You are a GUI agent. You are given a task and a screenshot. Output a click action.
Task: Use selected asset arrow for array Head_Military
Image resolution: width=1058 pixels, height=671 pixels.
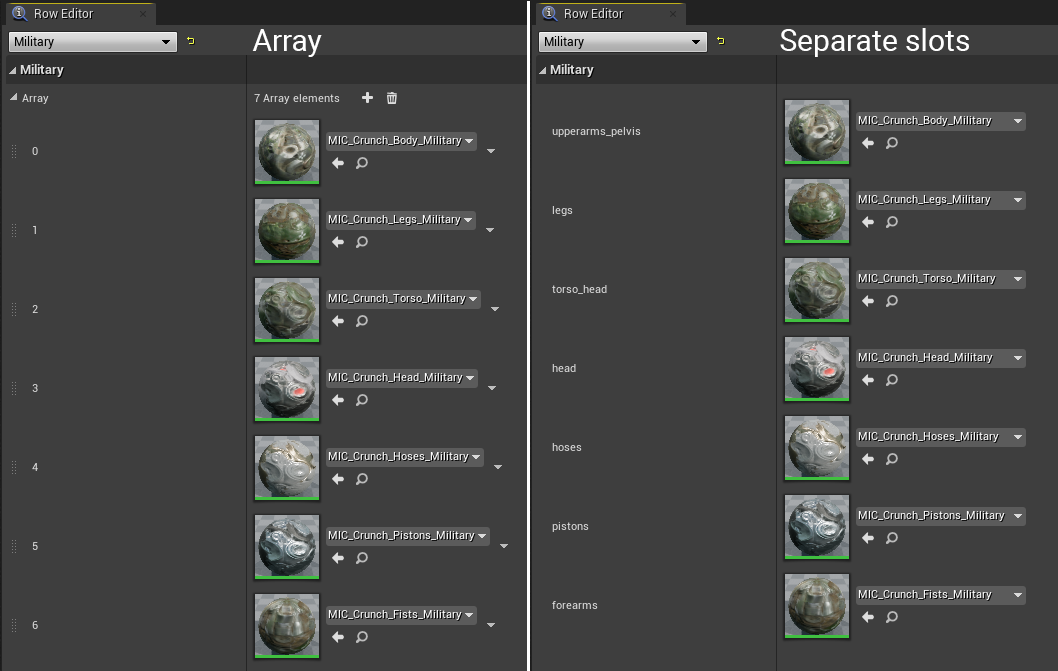(x=338, y=400)
